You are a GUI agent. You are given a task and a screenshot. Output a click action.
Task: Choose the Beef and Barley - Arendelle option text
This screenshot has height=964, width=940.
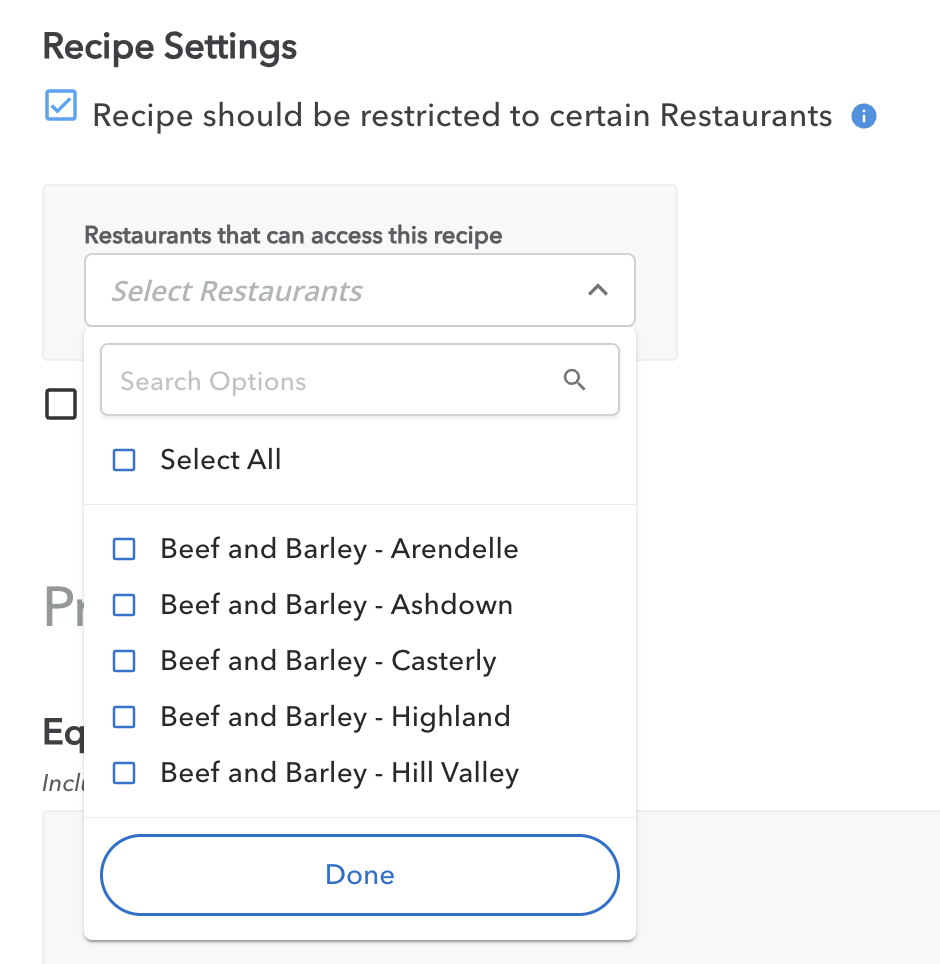[x=339, y=549]
